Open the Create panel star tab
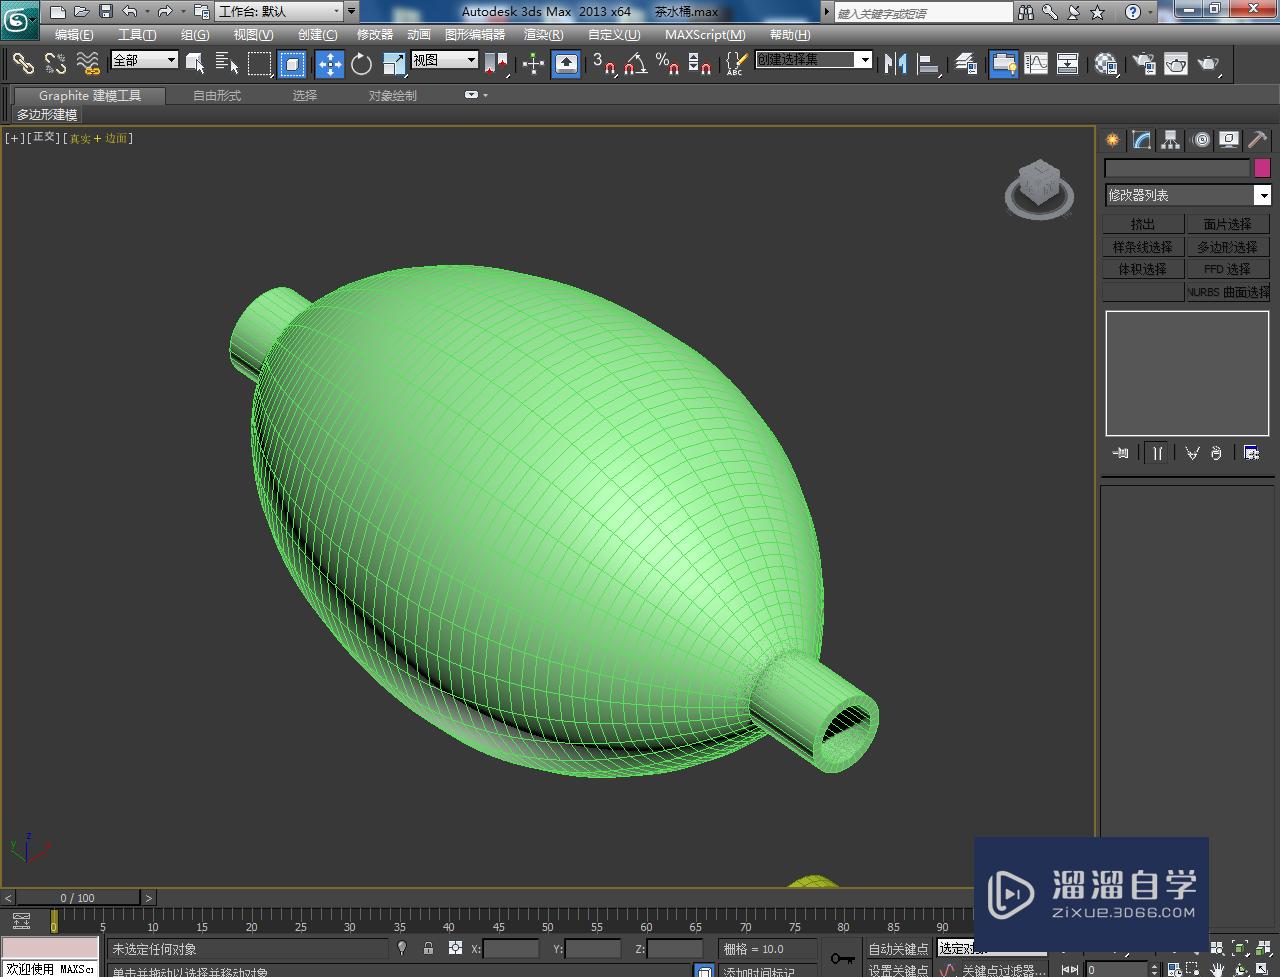 pos(1112,140)
